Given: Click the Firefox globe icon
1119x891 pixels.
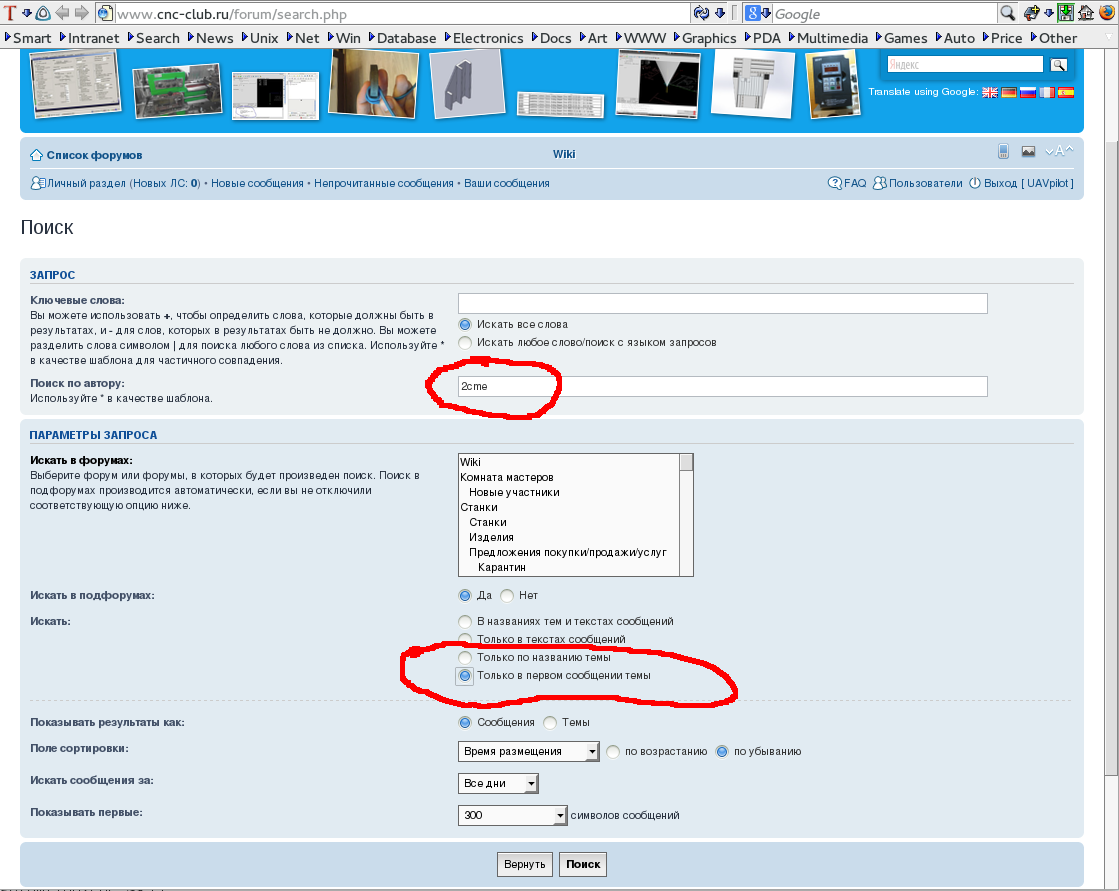Looking at the screenshot, I should 1107,13.
